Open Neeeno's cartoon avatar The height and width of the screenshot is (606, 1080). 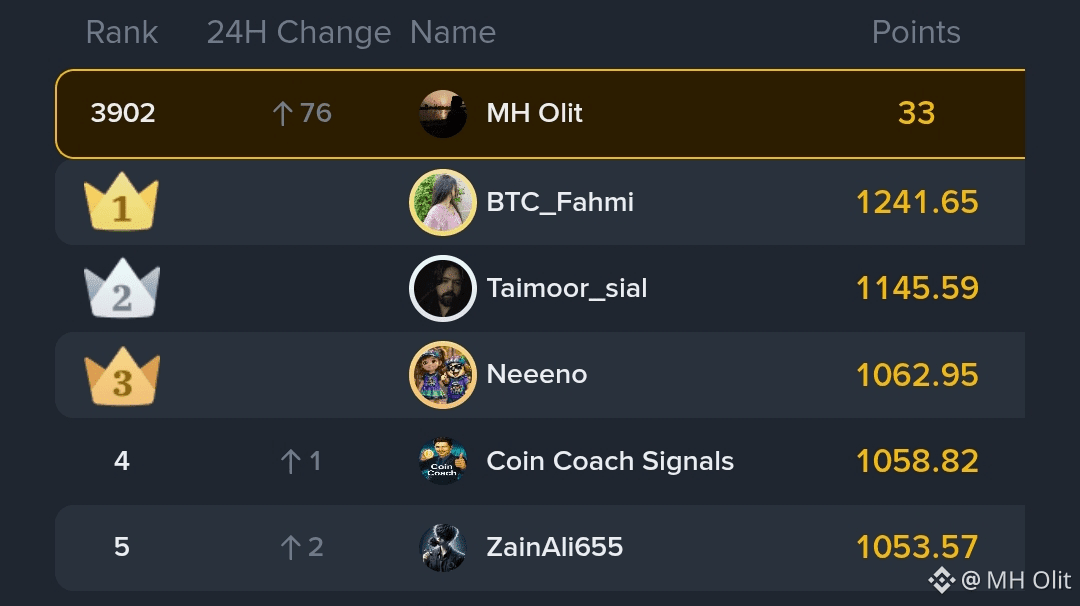click(443, 375)
